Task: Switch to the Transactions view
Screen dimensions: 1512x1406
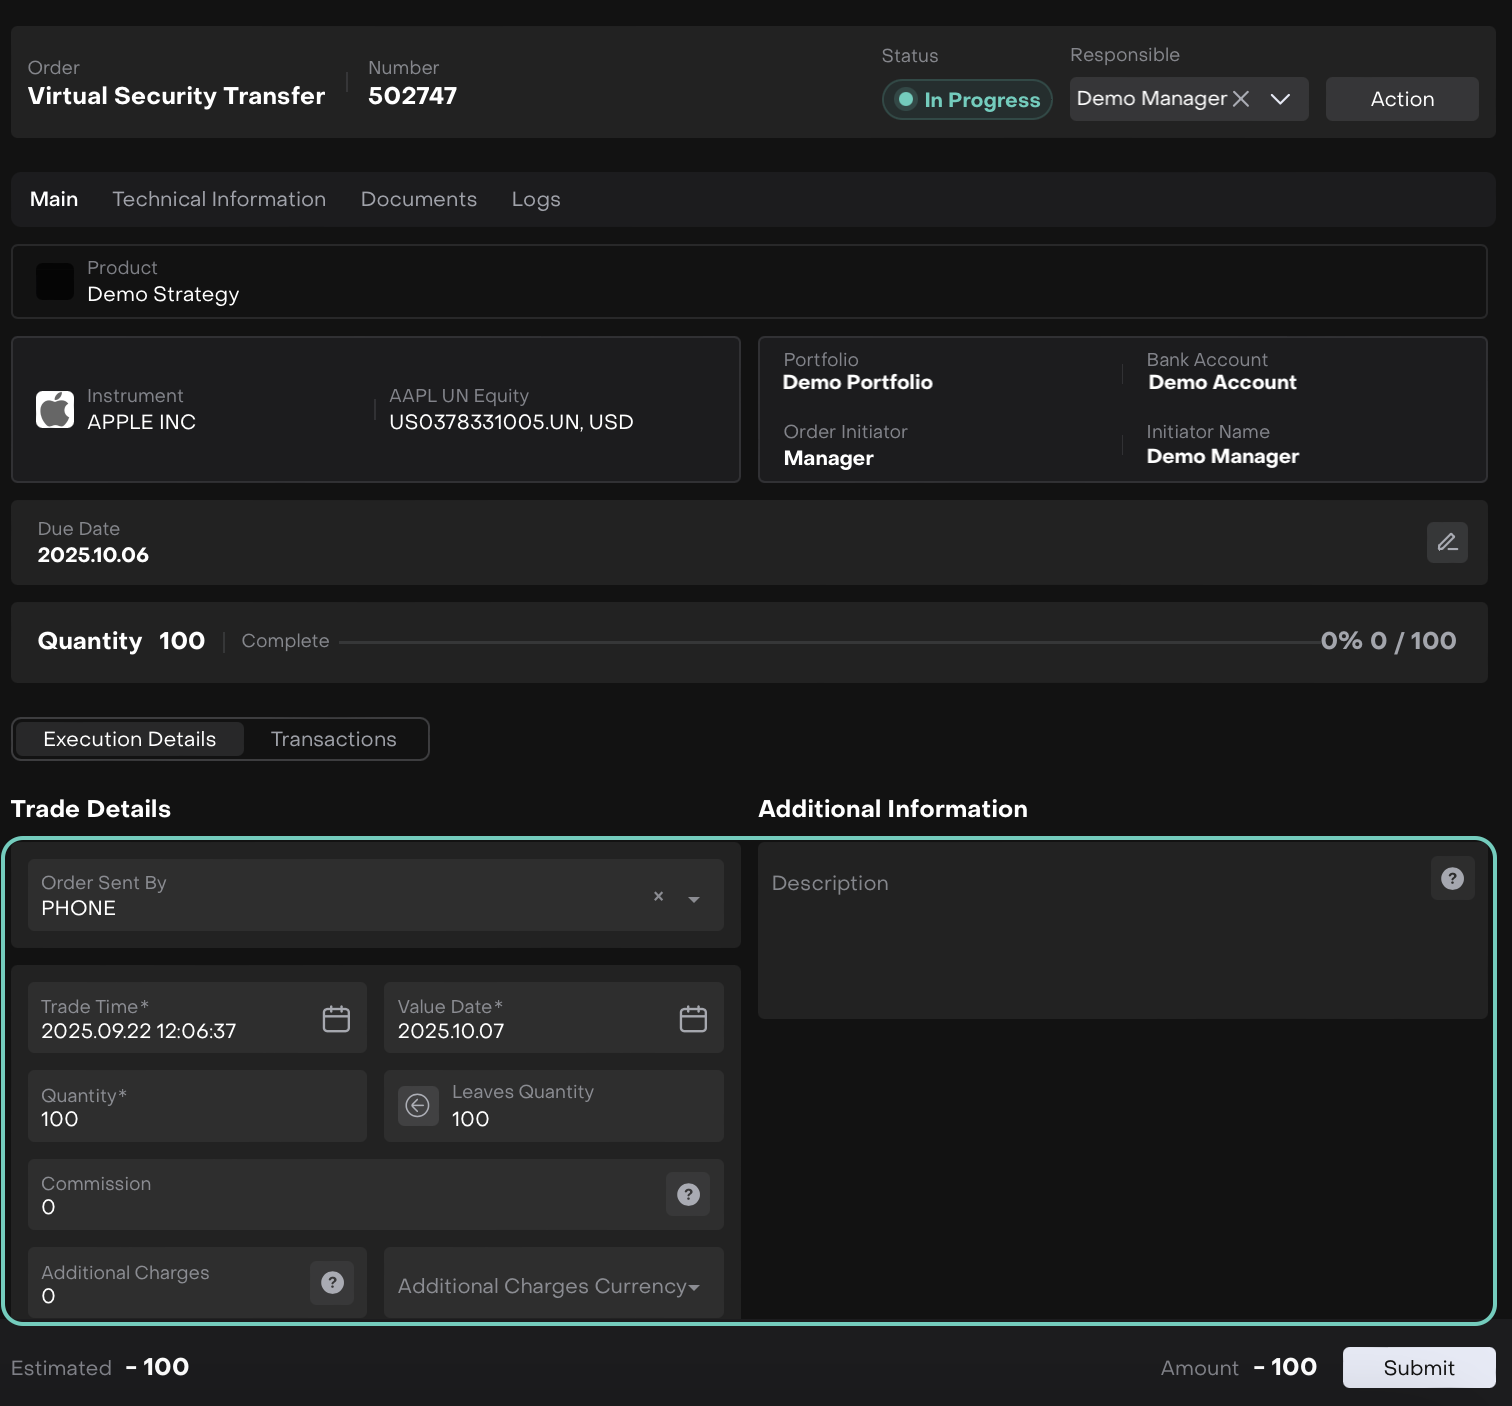Action: (333, 739)
